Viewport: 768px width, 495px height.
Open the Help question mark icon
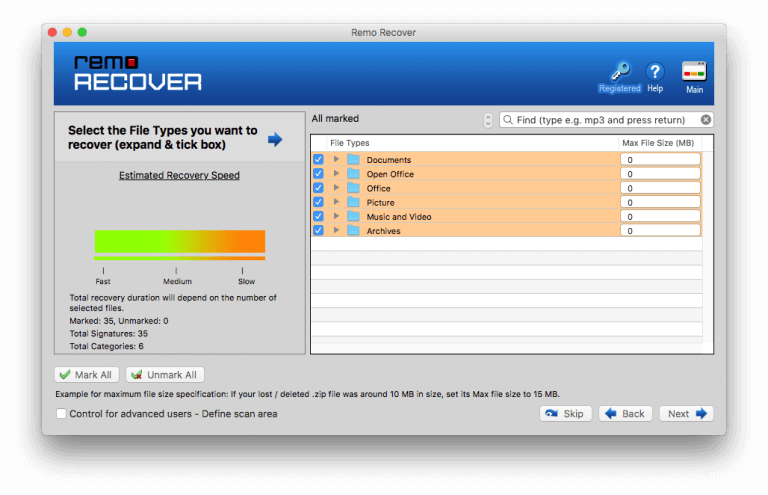point(655,72)
